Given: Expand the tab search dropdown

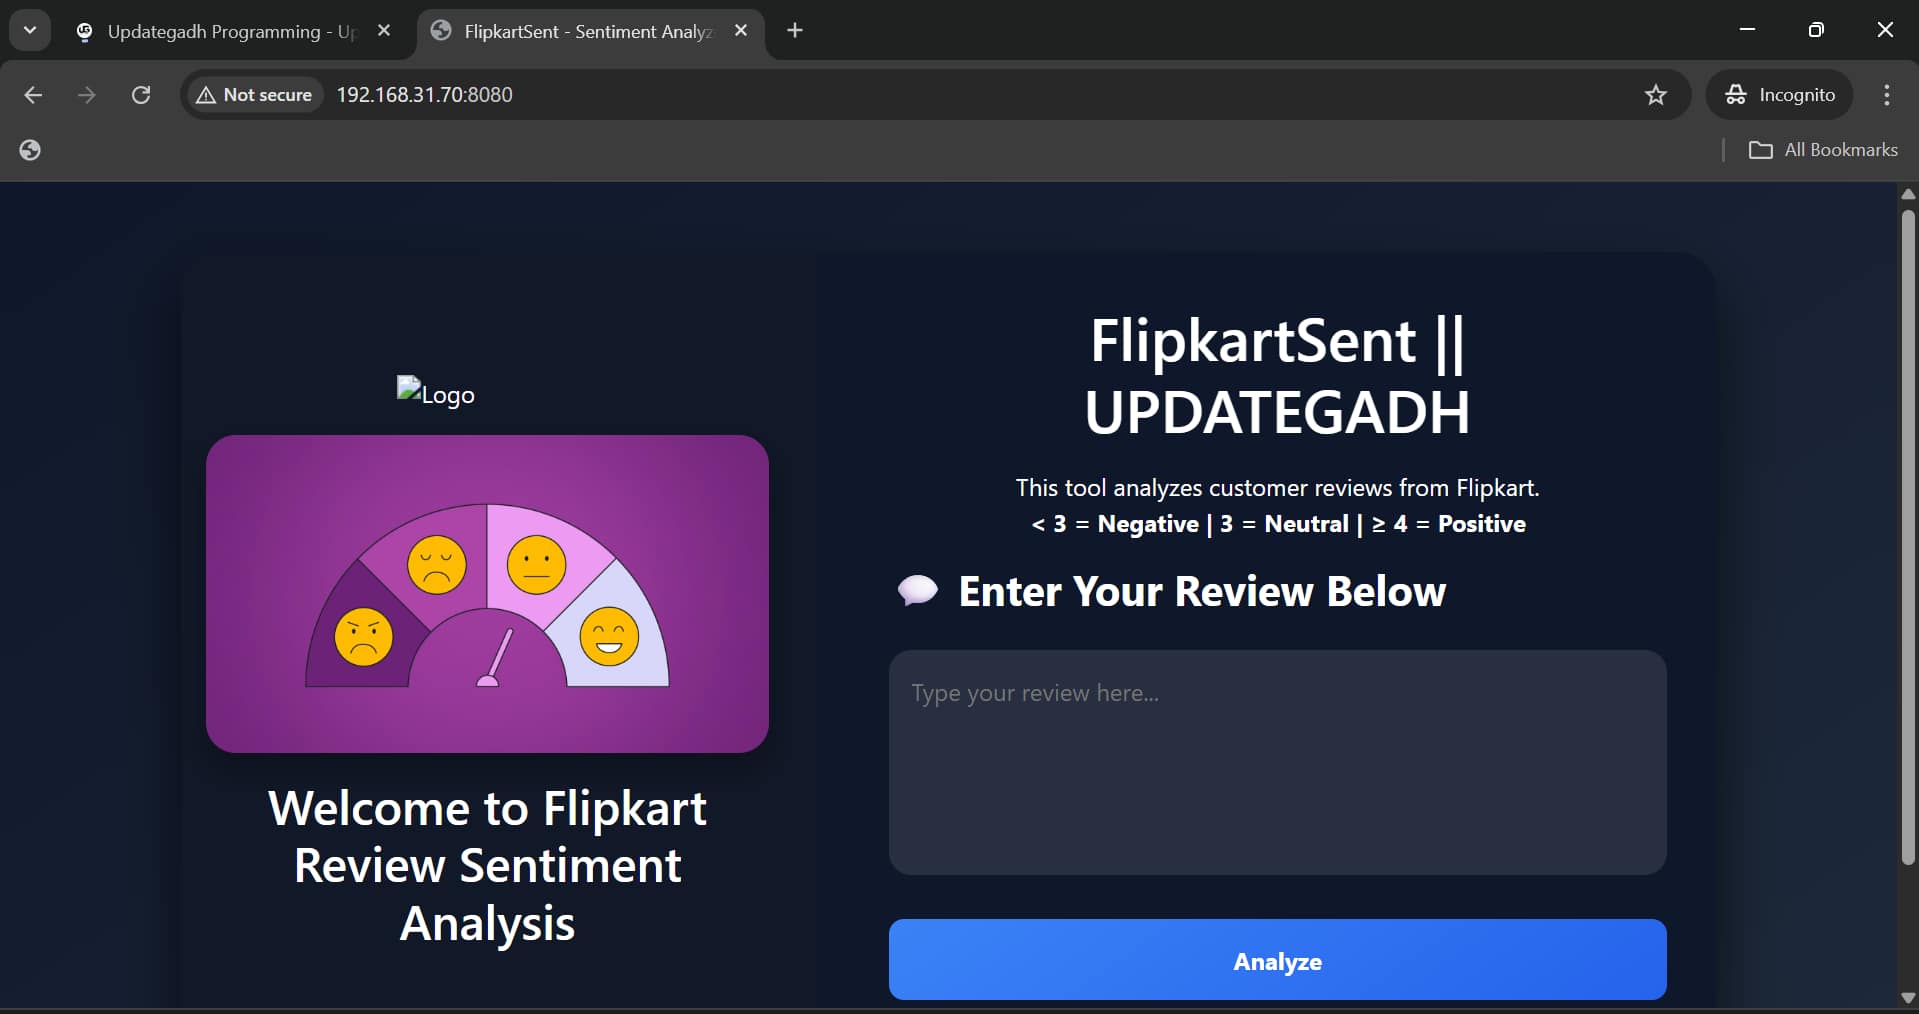Looking at the screenshot, I should tap(30, 30).
